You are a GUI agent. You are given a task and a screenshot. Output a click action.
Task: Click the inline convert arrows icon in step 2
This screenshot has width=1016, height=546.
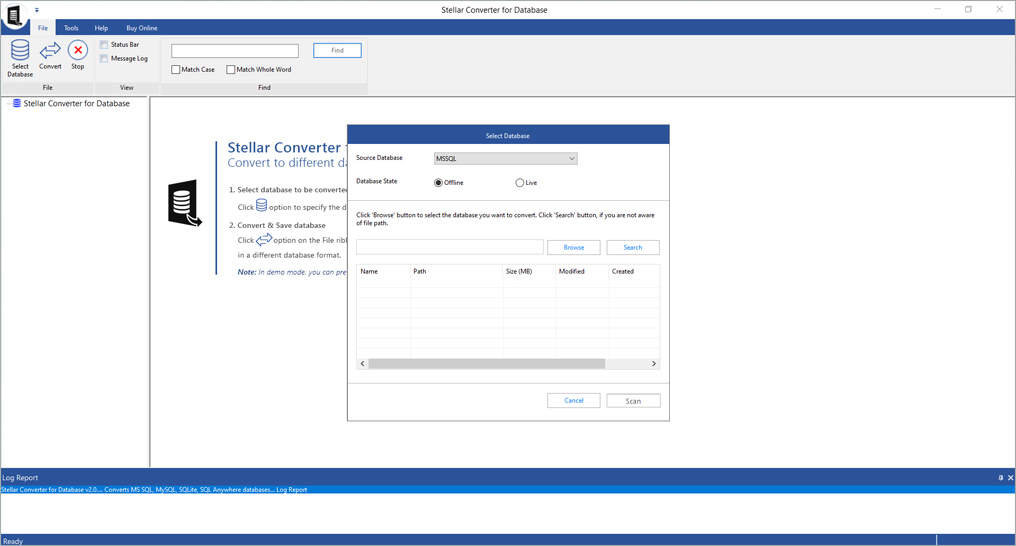pos(264,240)
